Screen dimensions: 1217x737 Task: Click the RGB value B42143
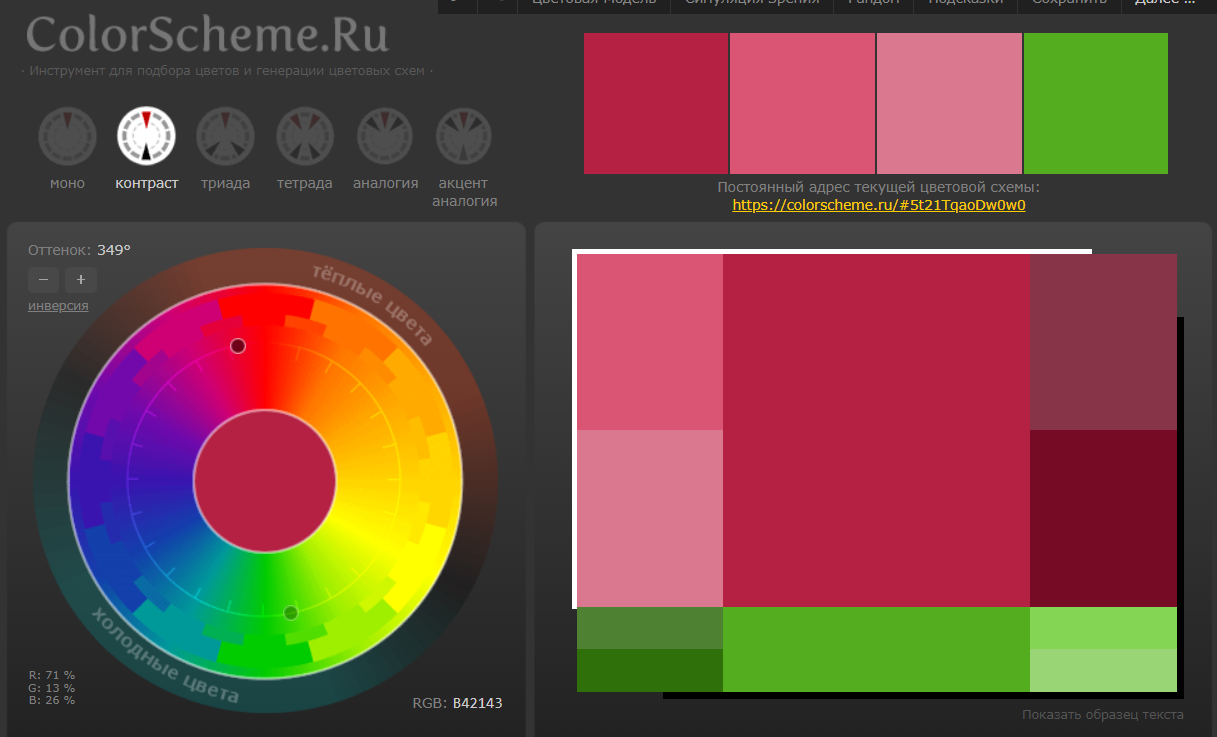click(x=477, y=703)
